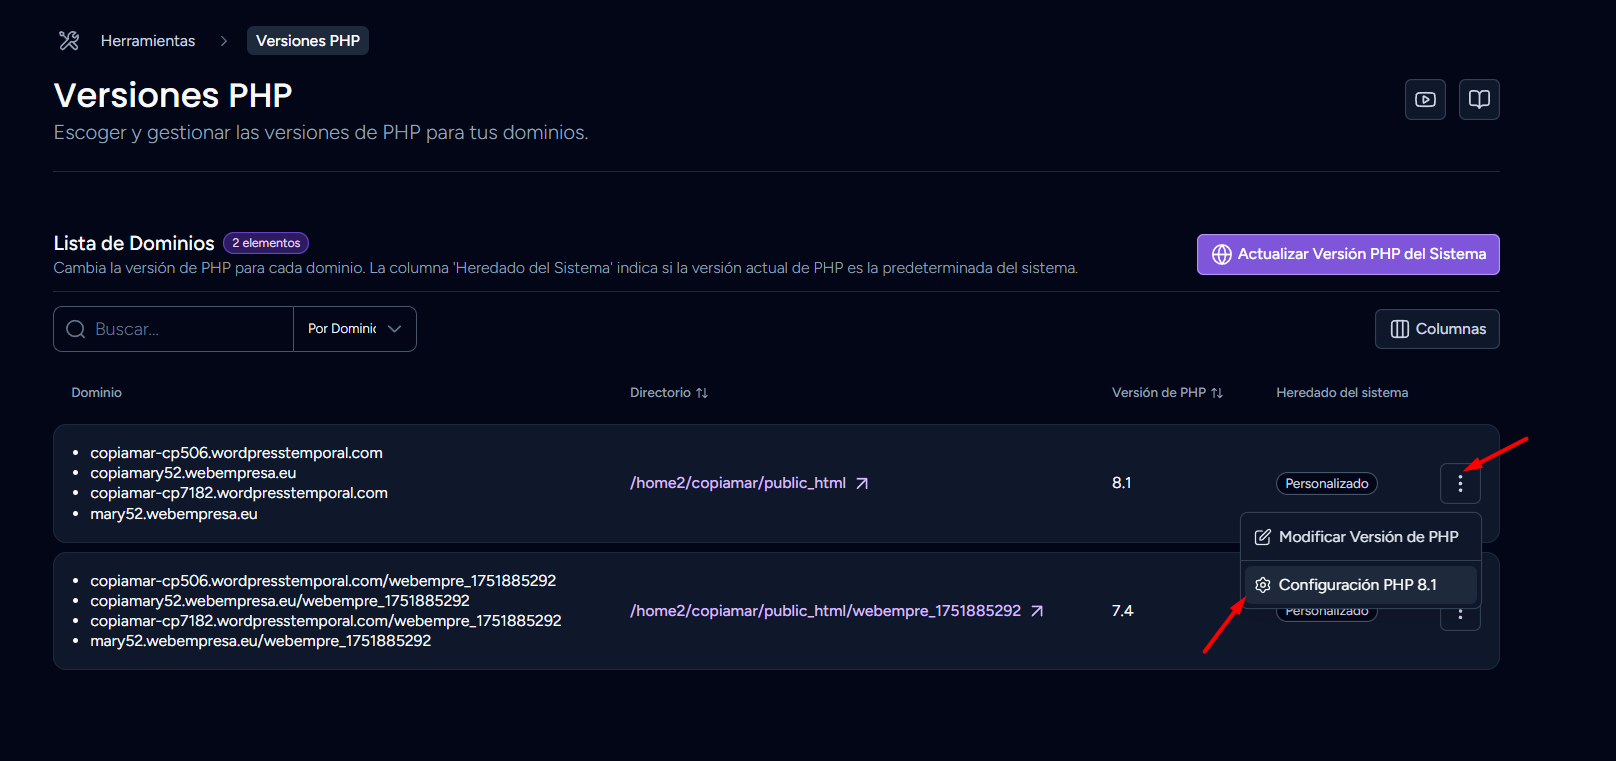Click the three-dot menu for second domain row
The height and width of the screenshot is (761, 1616).
[1460, 616]
